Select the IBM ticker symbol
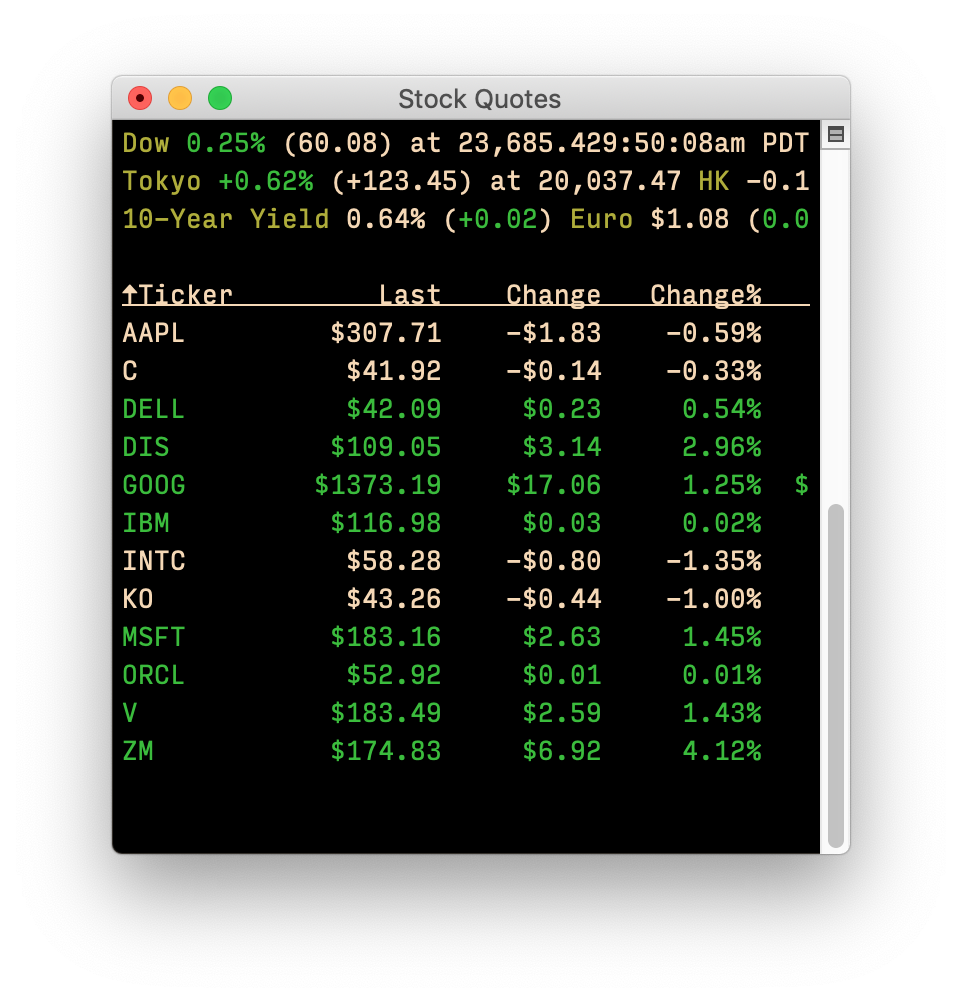 (x=146, y=523)
